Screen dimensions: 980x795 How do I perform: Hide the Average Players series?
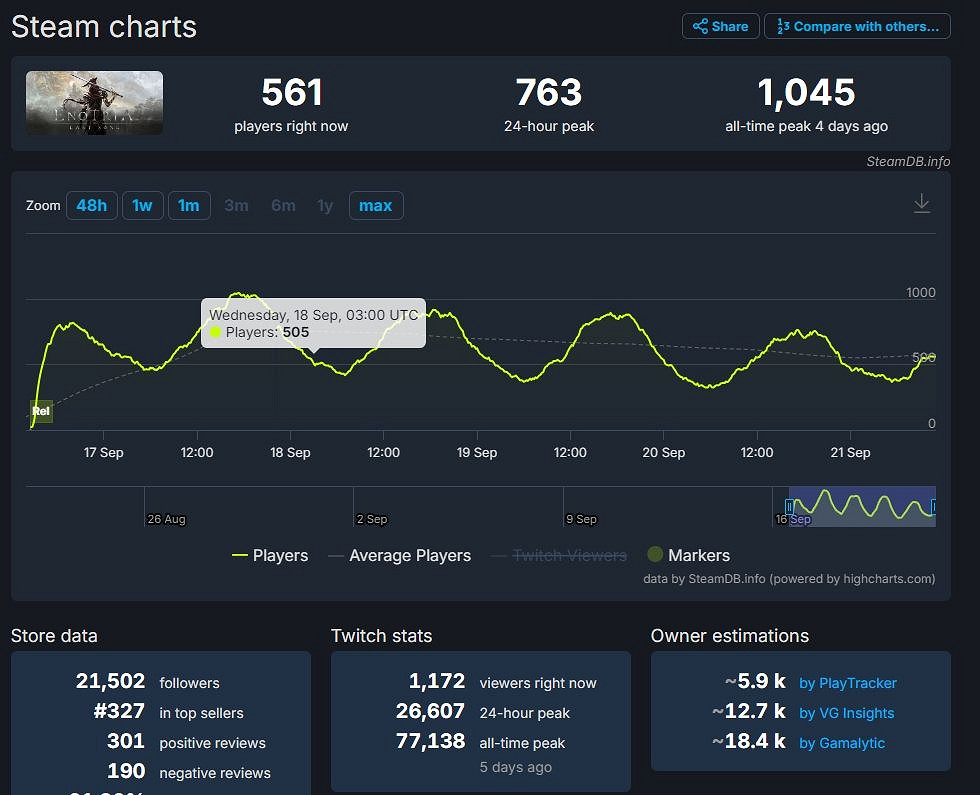[400, 556]
